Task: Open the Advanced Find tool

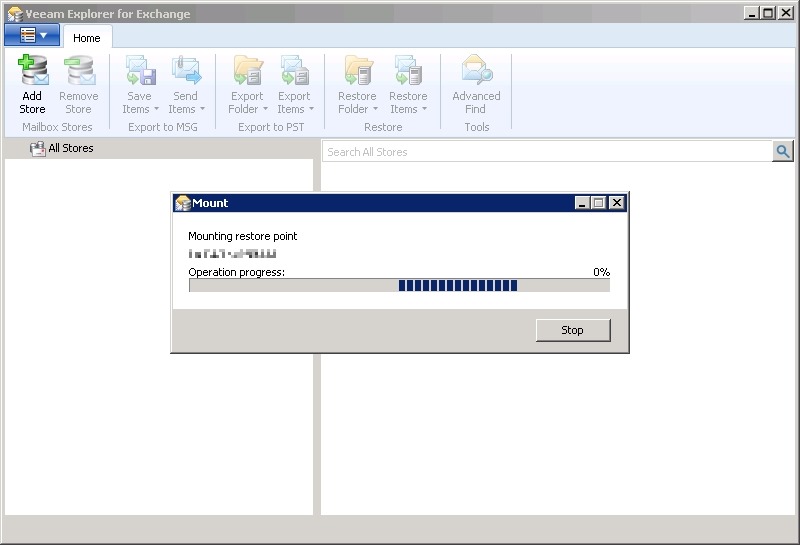Action: 477,85
